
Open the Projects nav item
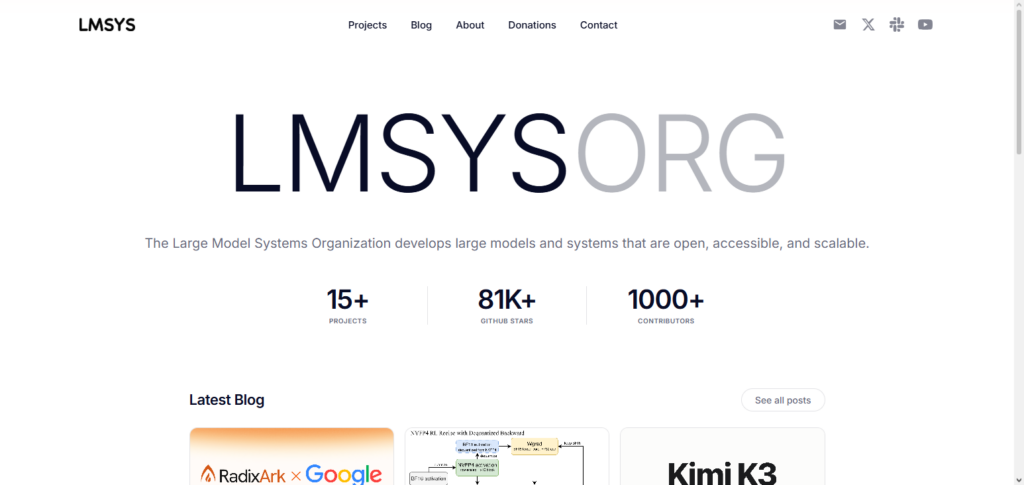tap(367, 25)
